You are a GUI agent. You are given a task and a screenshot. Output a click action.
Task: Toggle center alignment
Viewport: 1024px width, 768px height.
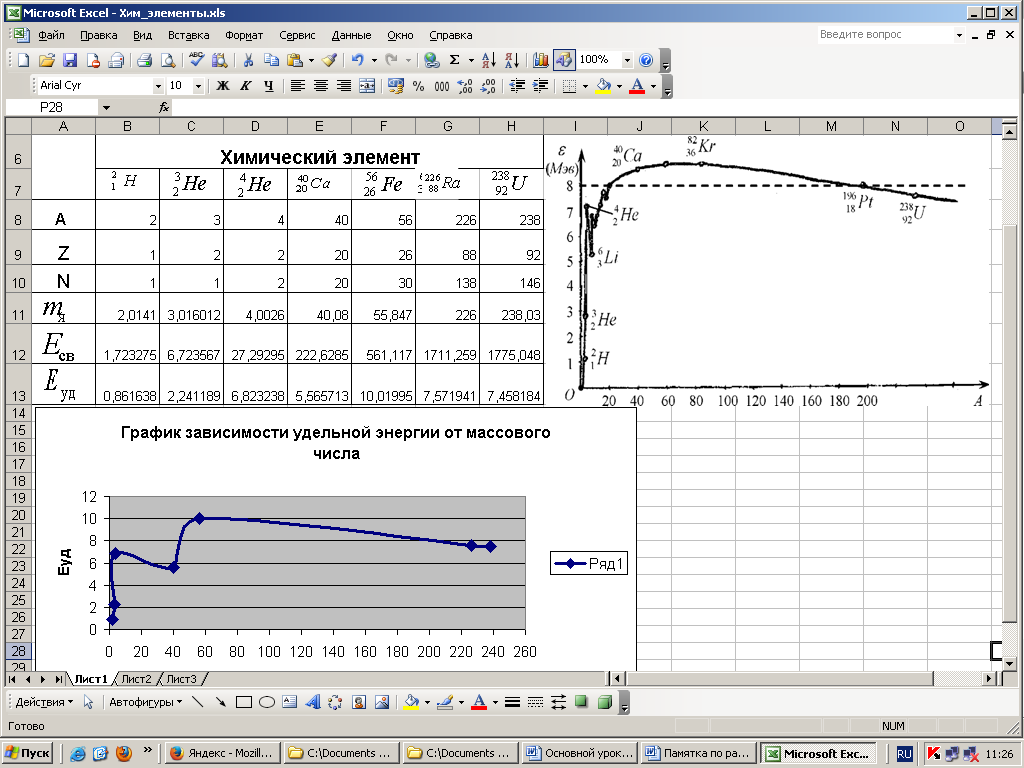coord(321,86)
